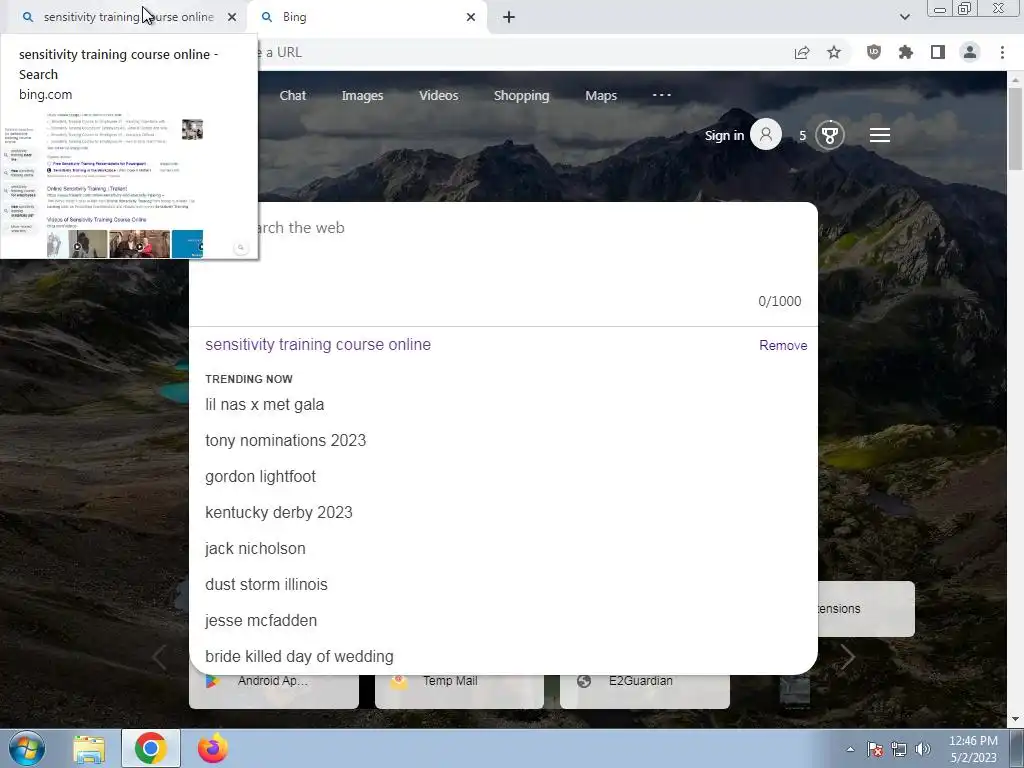The width and height of the screenshot is (1024, 768).
Task: Choose trending search lil nas x met gala
Action: pos(264,404)
